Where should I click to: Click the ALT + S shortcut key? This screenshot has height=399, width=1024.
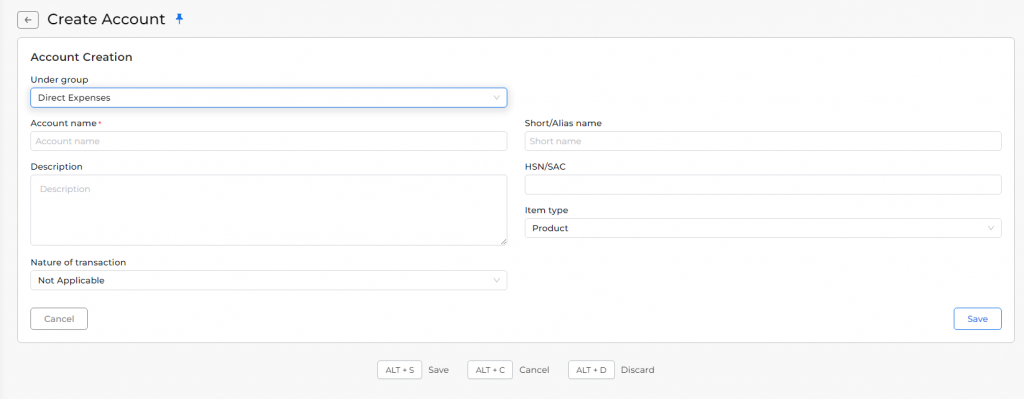point(400,370)
